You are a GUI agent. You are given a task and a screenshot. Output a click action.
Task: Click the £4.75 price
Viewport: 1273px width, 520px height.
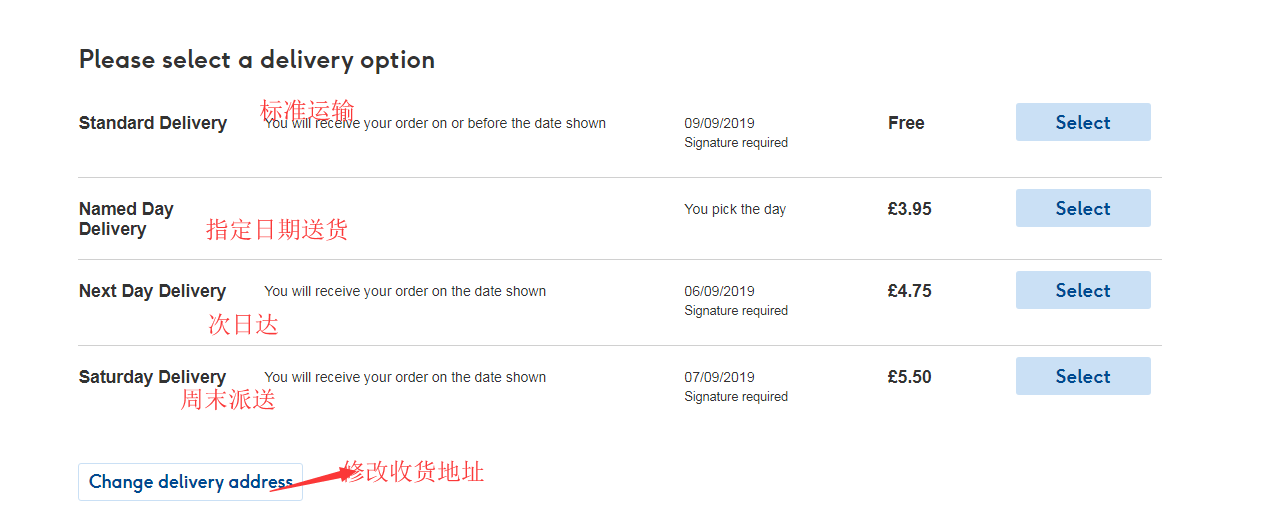coord(909,291)
